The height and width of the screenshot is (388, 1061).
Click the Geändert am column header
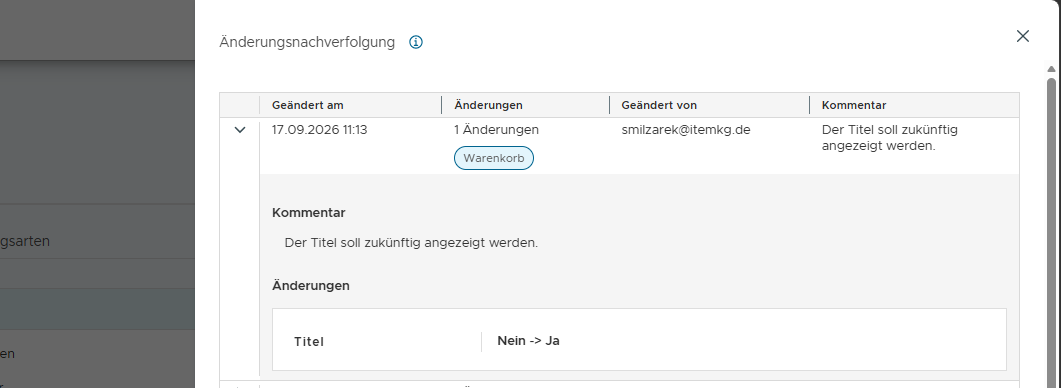pos(307,106)
